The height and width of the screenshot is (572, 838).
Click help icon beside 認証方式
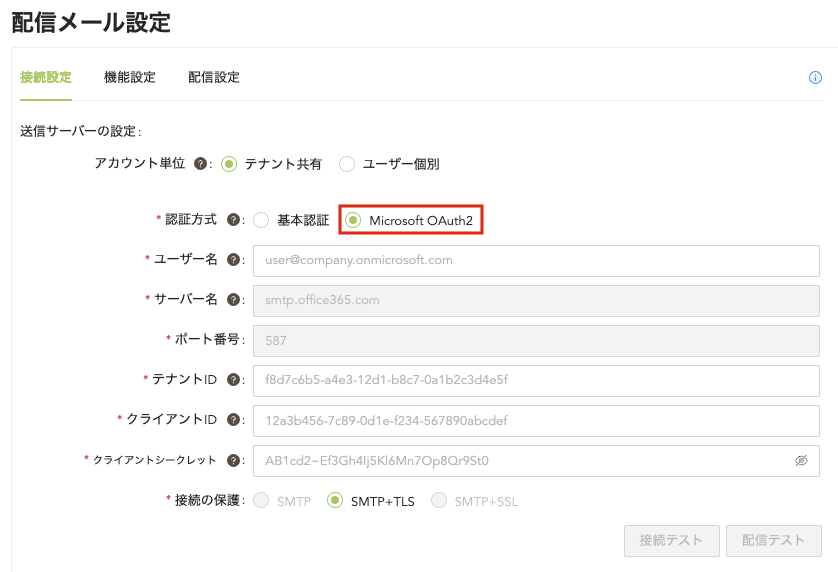coord(233,220)
